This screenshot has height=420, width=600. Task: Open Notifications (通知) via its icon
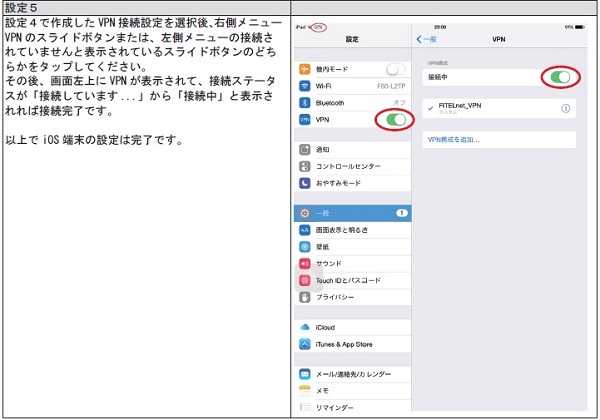click(305, 149)
